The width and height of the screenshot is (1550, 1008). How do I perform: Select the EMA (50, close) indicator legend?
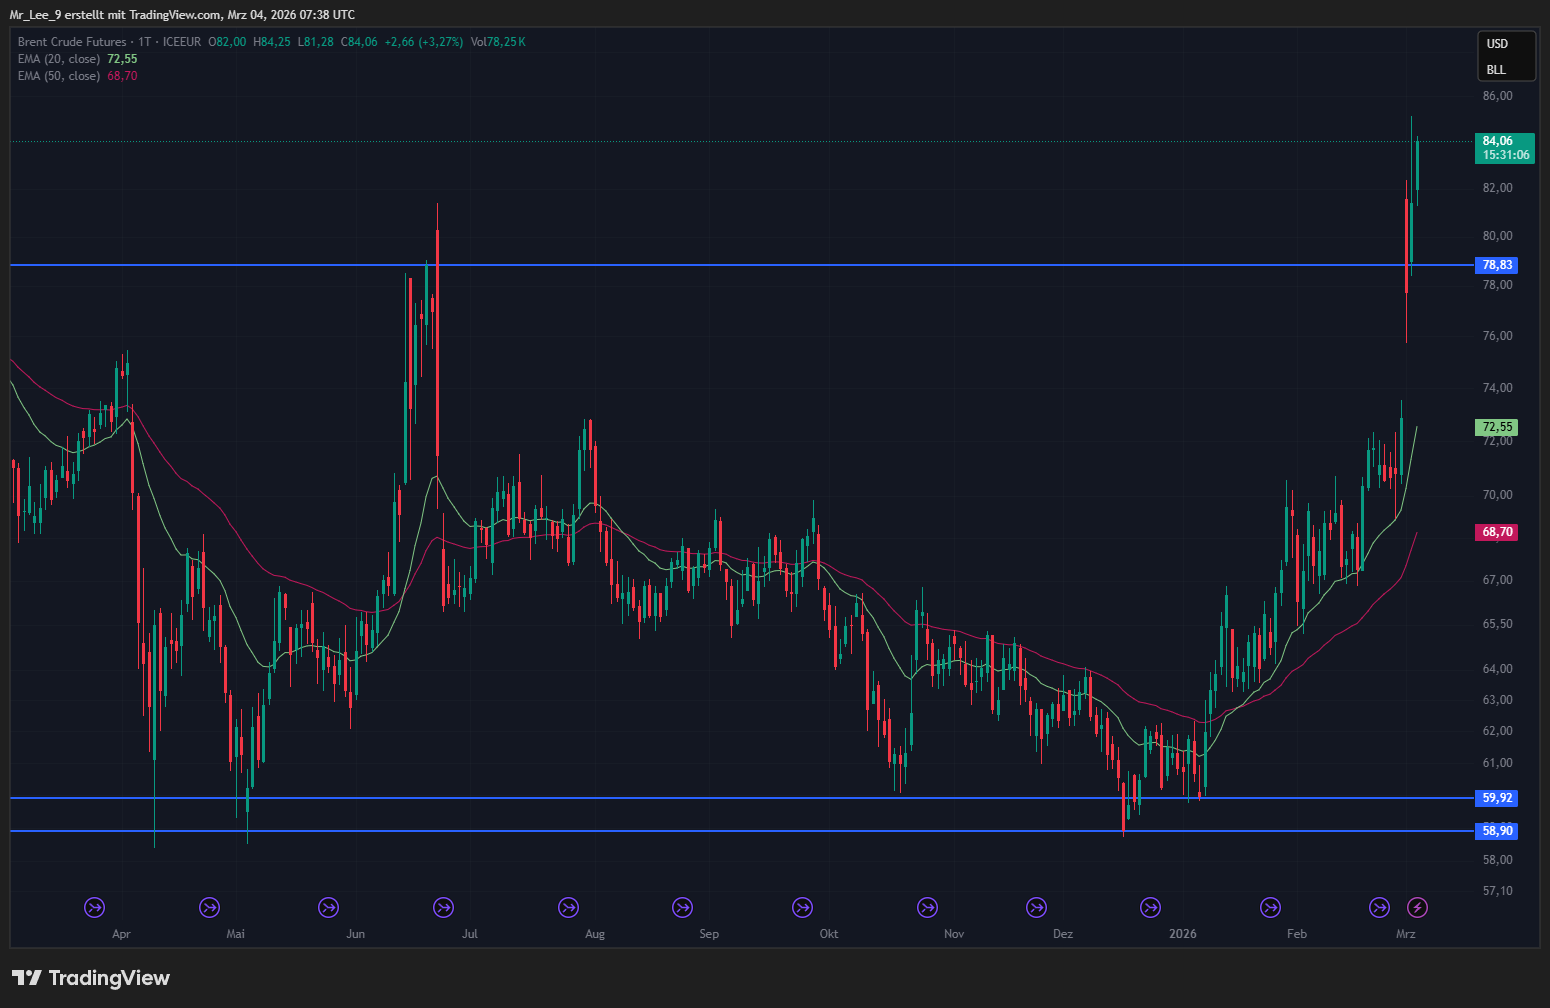pos(59,76)
